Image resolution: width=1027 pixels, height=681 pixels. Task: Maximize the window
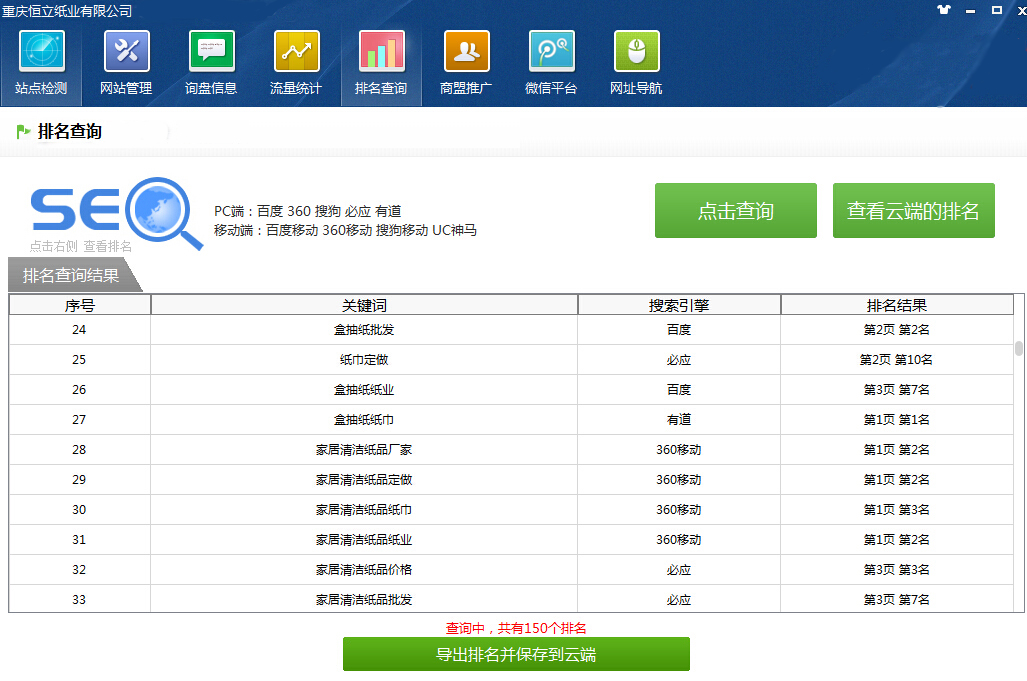(996, 10)
